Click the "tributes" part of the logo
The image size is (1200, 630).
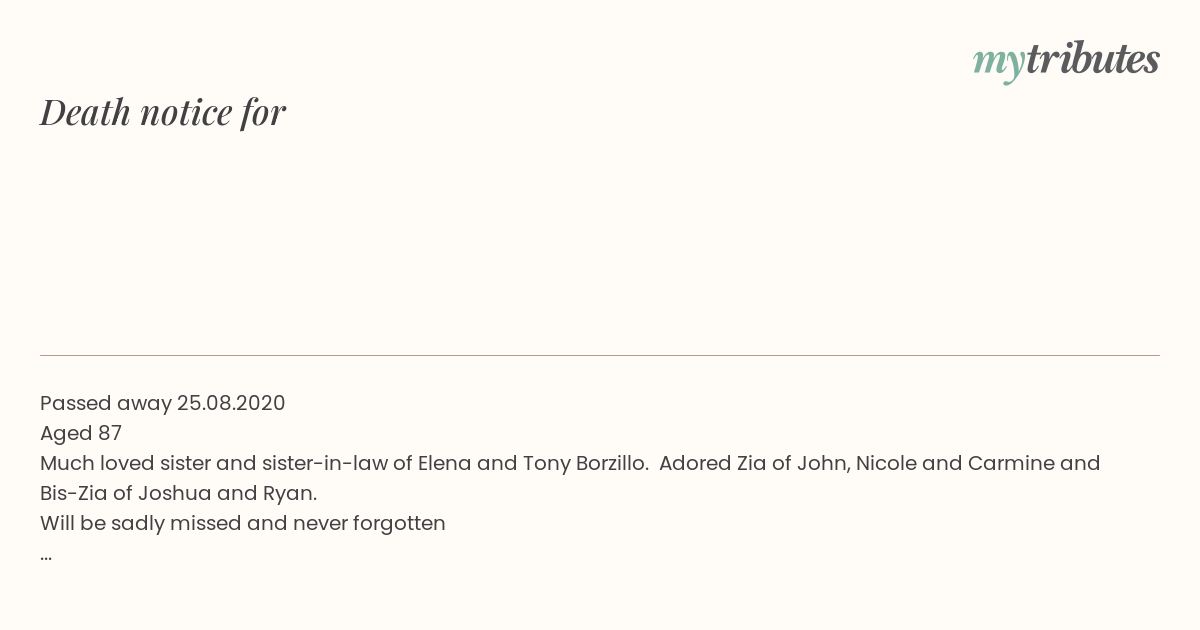[x=1093, y=59]
